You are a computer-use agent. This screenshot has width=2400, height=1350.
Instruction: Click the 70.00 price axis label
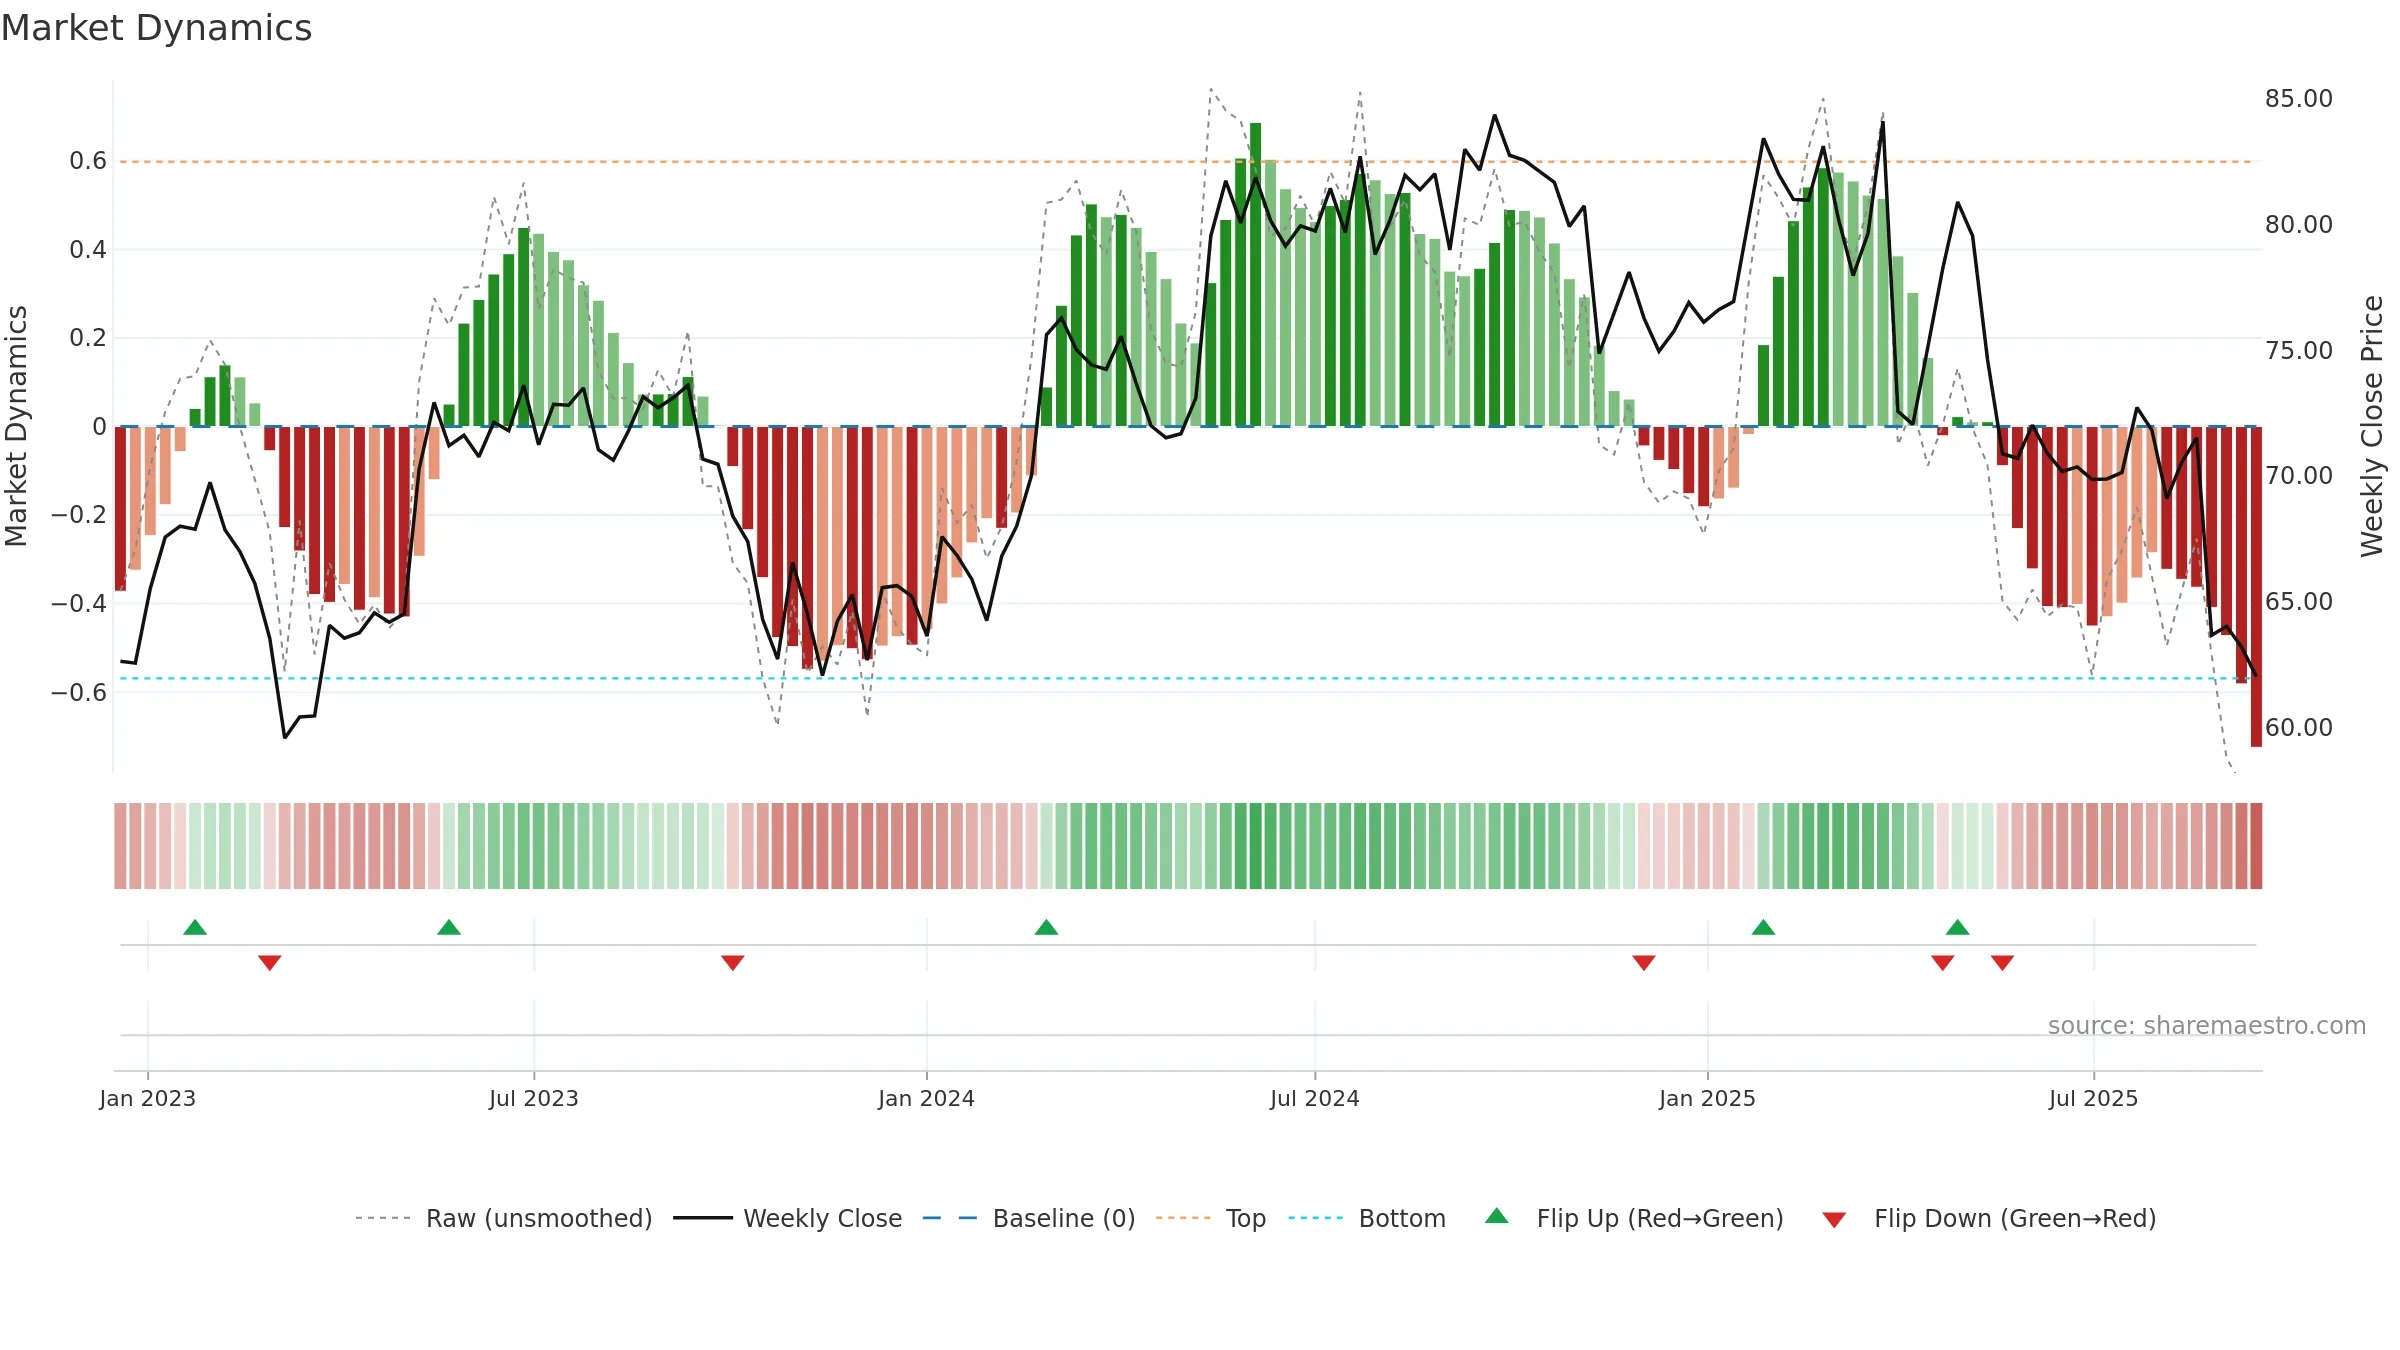click(2299, 476)
